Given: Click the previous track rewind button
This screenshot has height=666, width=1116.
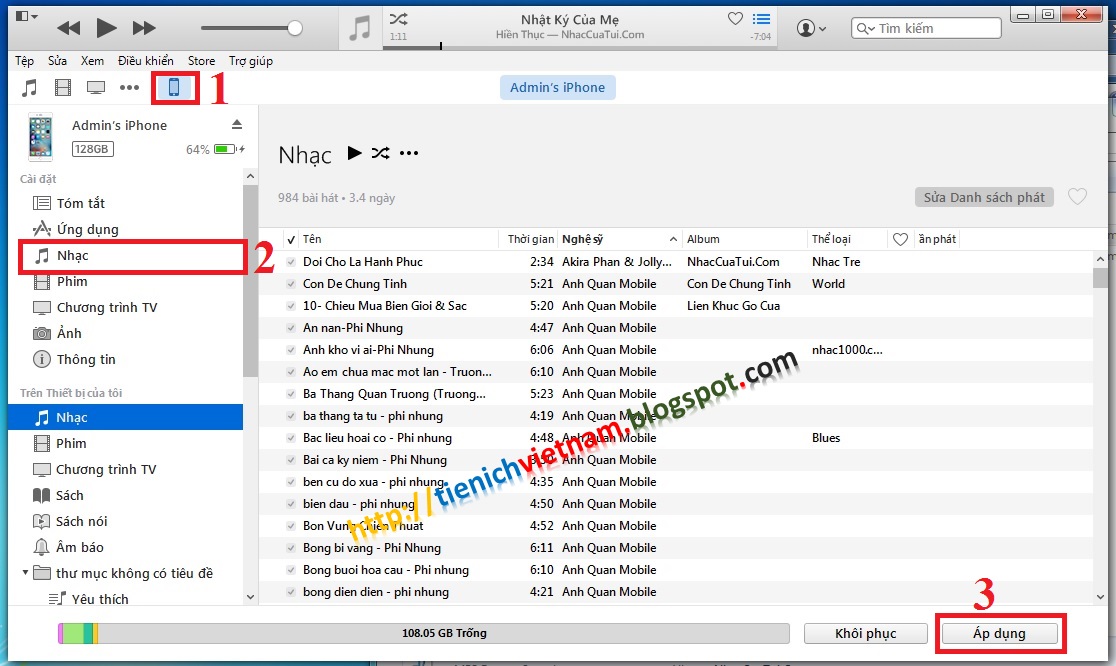Looking at the screenshot, I should (68, 28).
